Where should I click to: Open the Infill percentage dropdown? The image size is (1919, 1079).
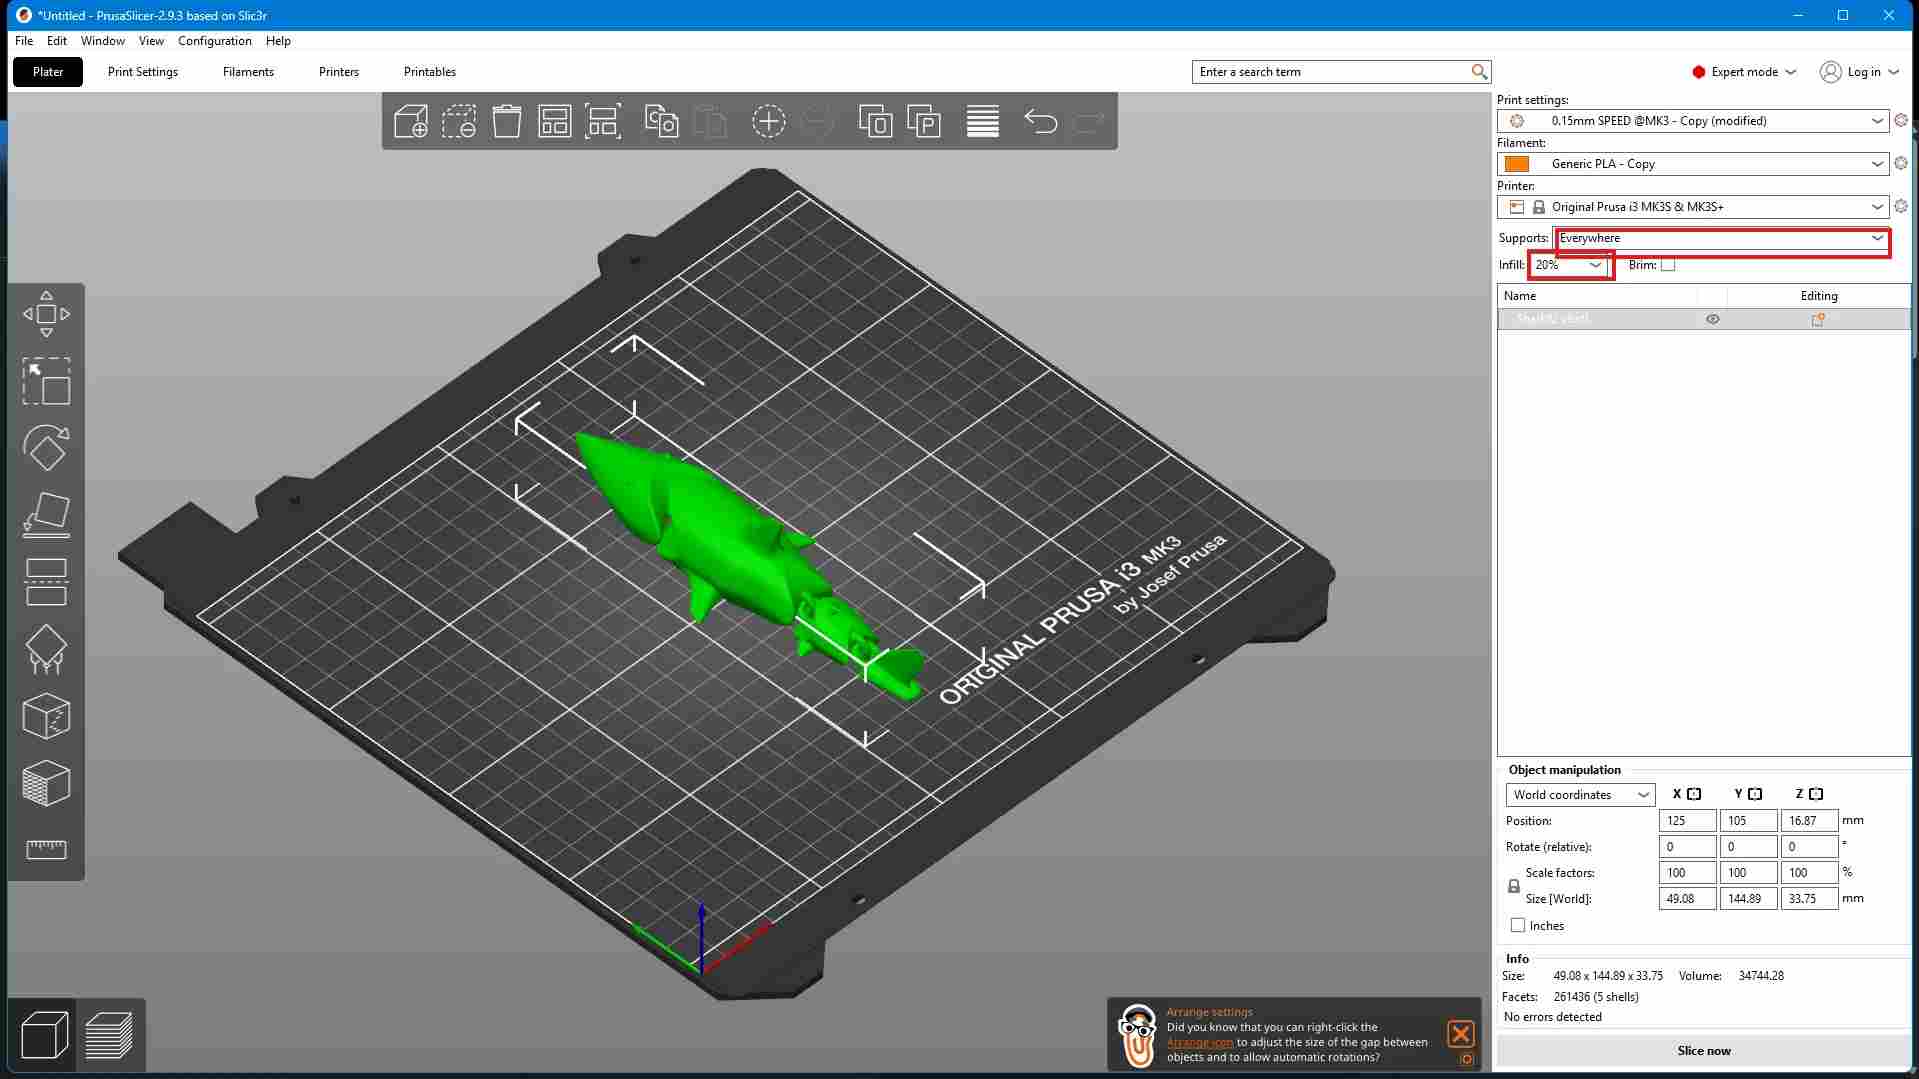coord(1569,265)
